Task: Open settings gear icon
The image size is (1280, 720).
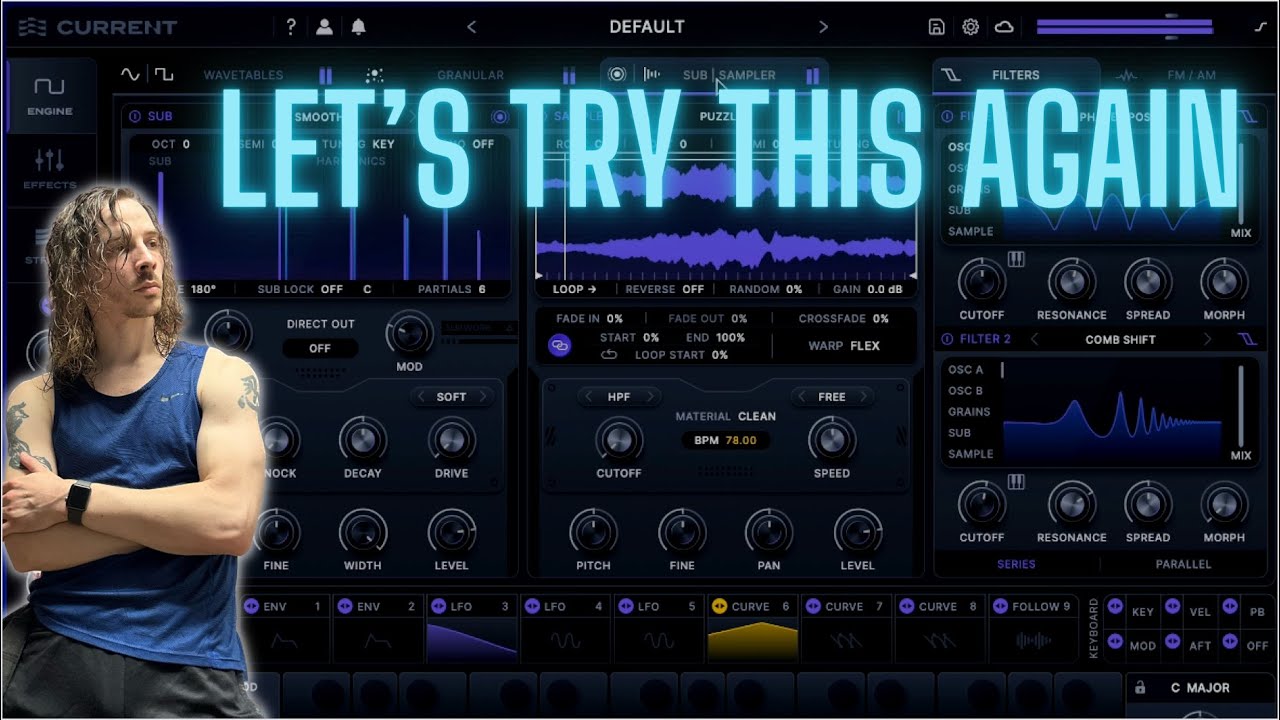Action: (970, 27)
